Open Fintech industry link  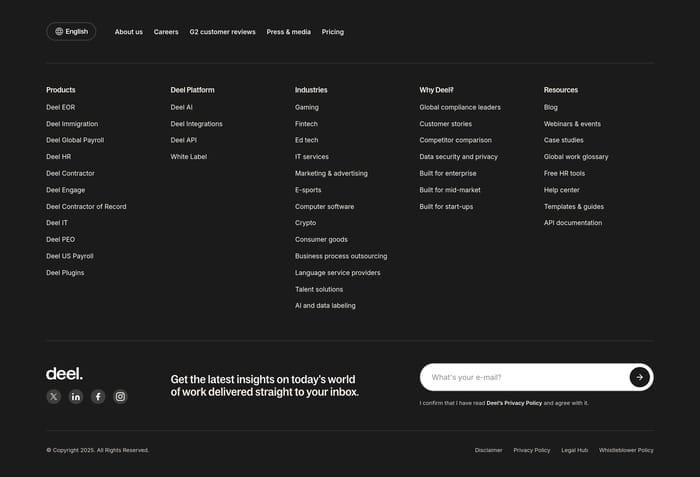pyautogui.click(x=306, y=124)
